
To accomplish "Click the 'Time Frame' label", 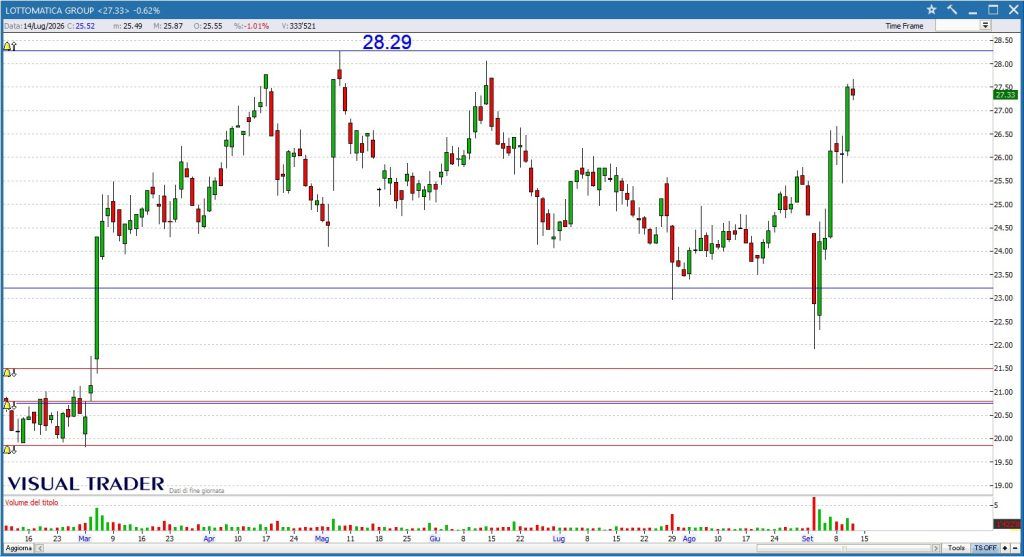I will [x=904, y=26].
